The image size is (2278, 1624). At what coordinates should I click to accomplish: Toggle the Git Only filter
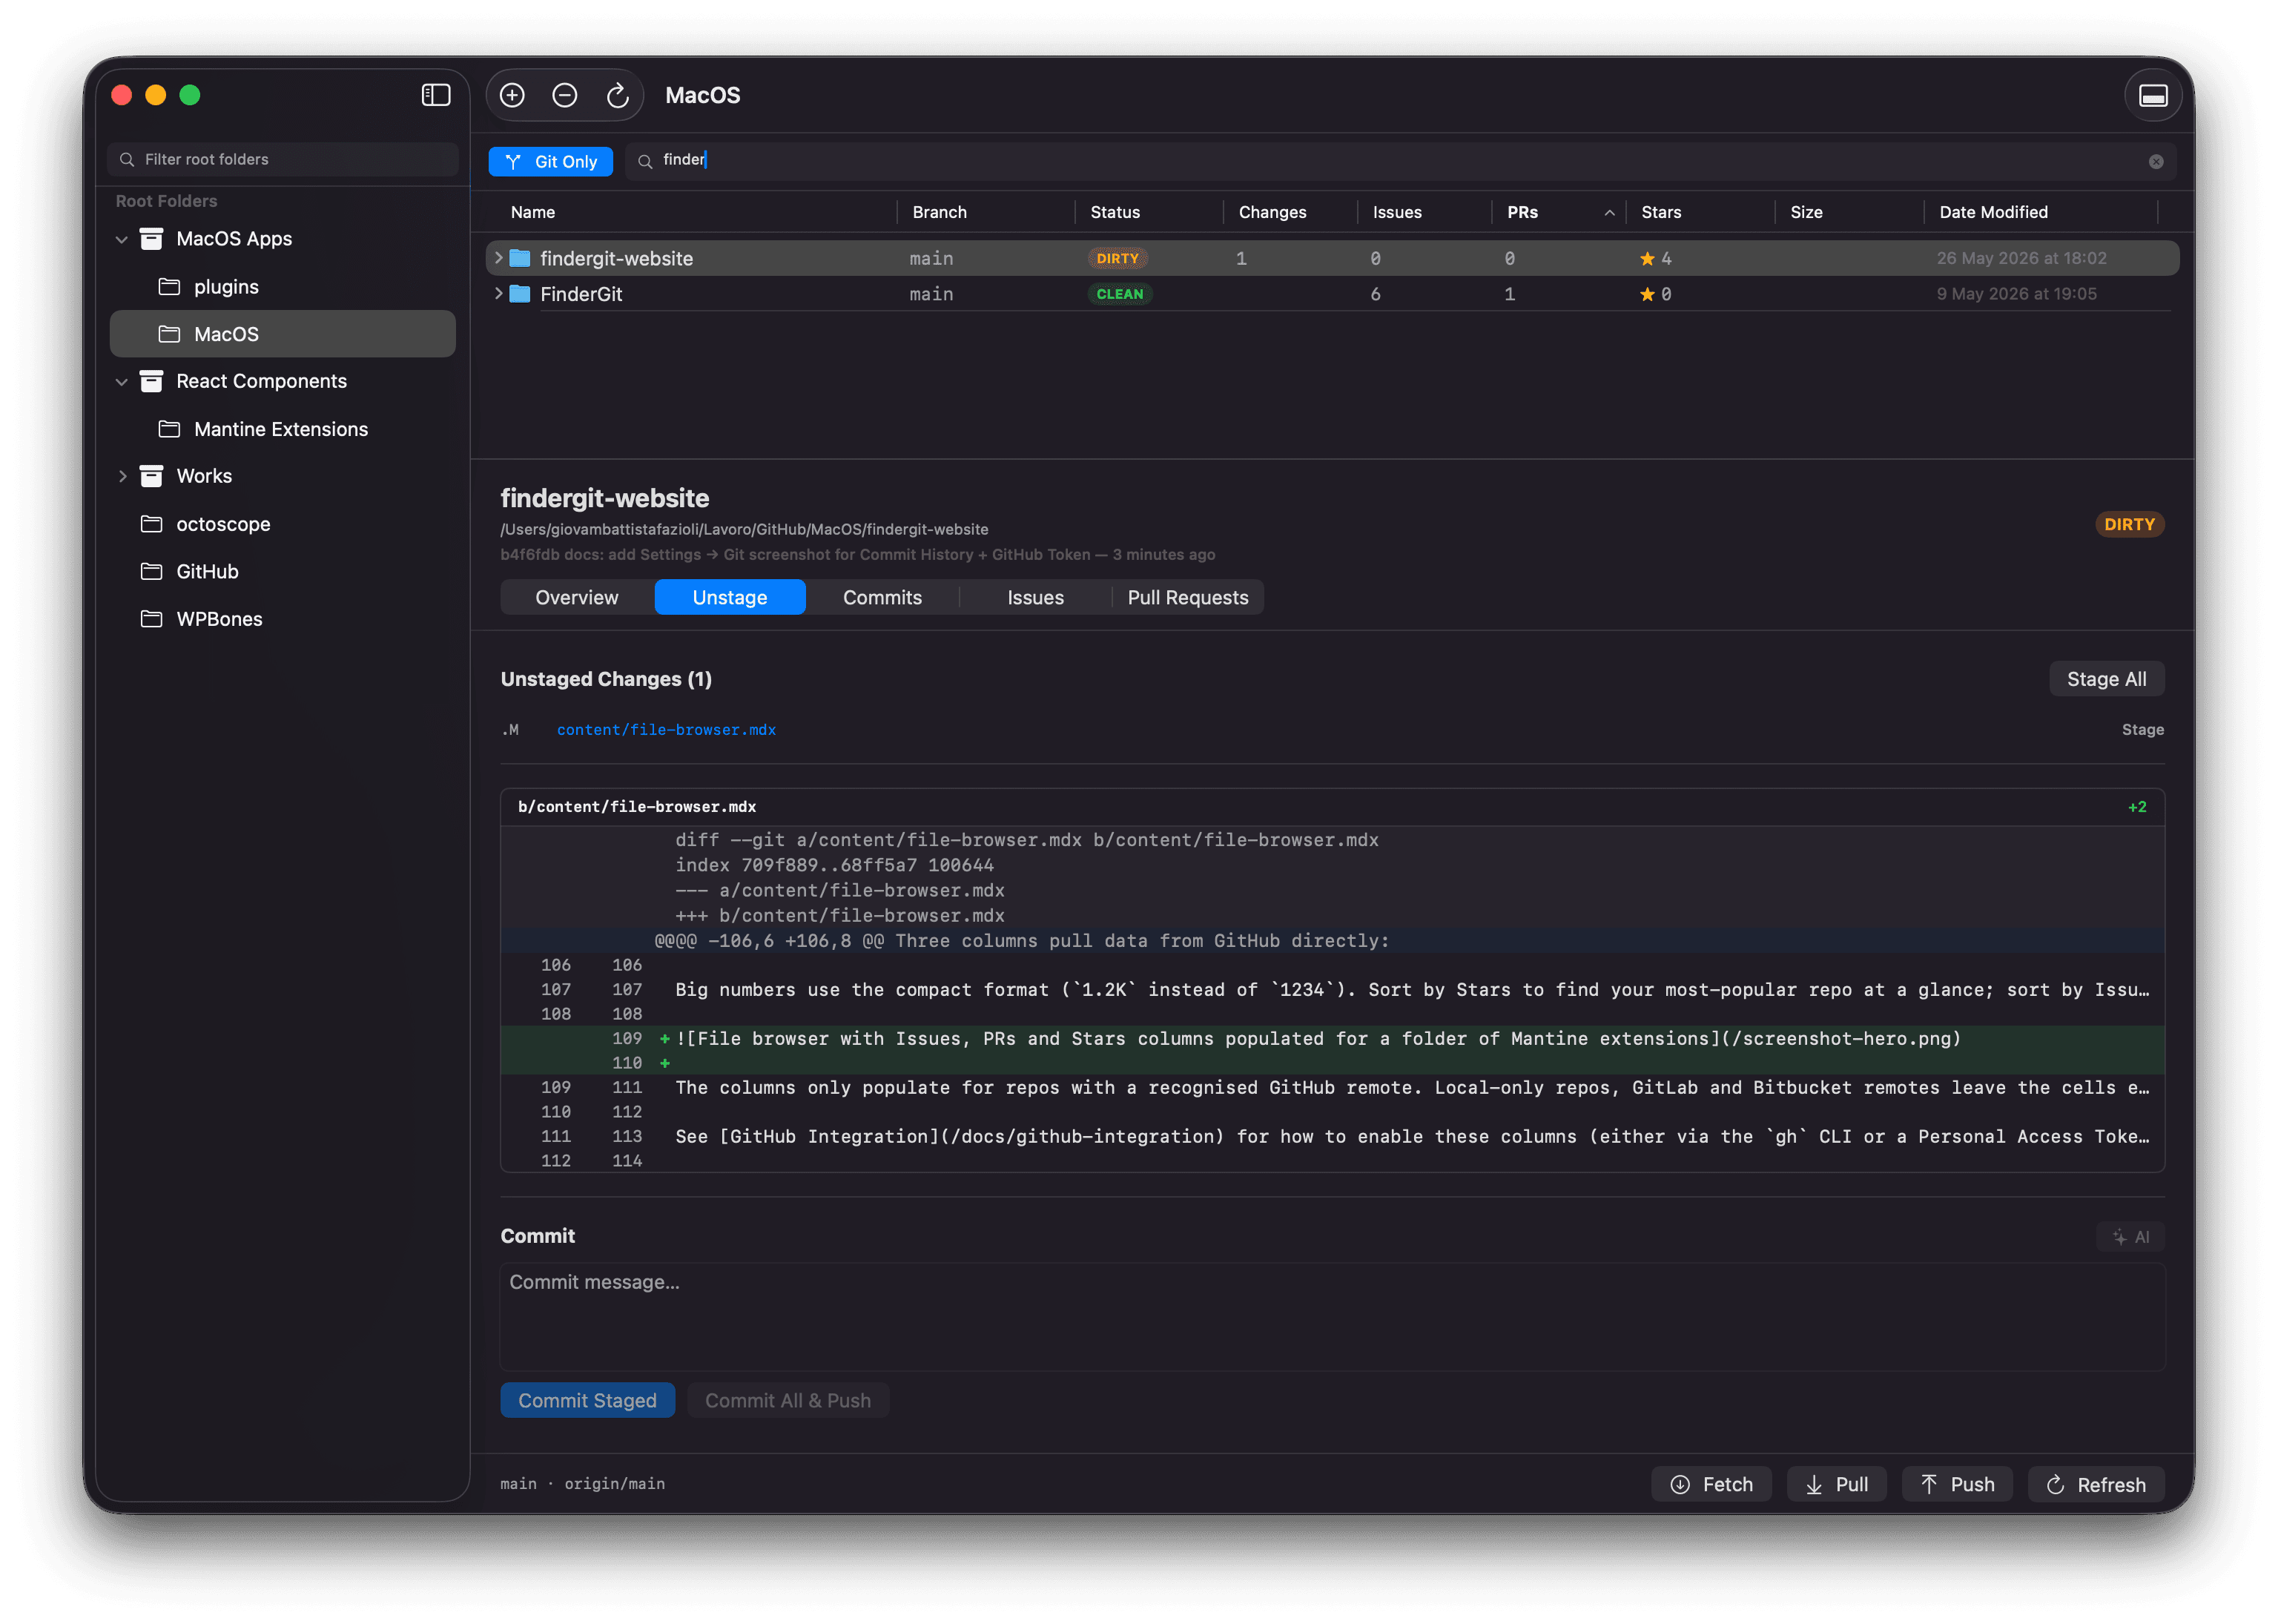click(550, 161)
